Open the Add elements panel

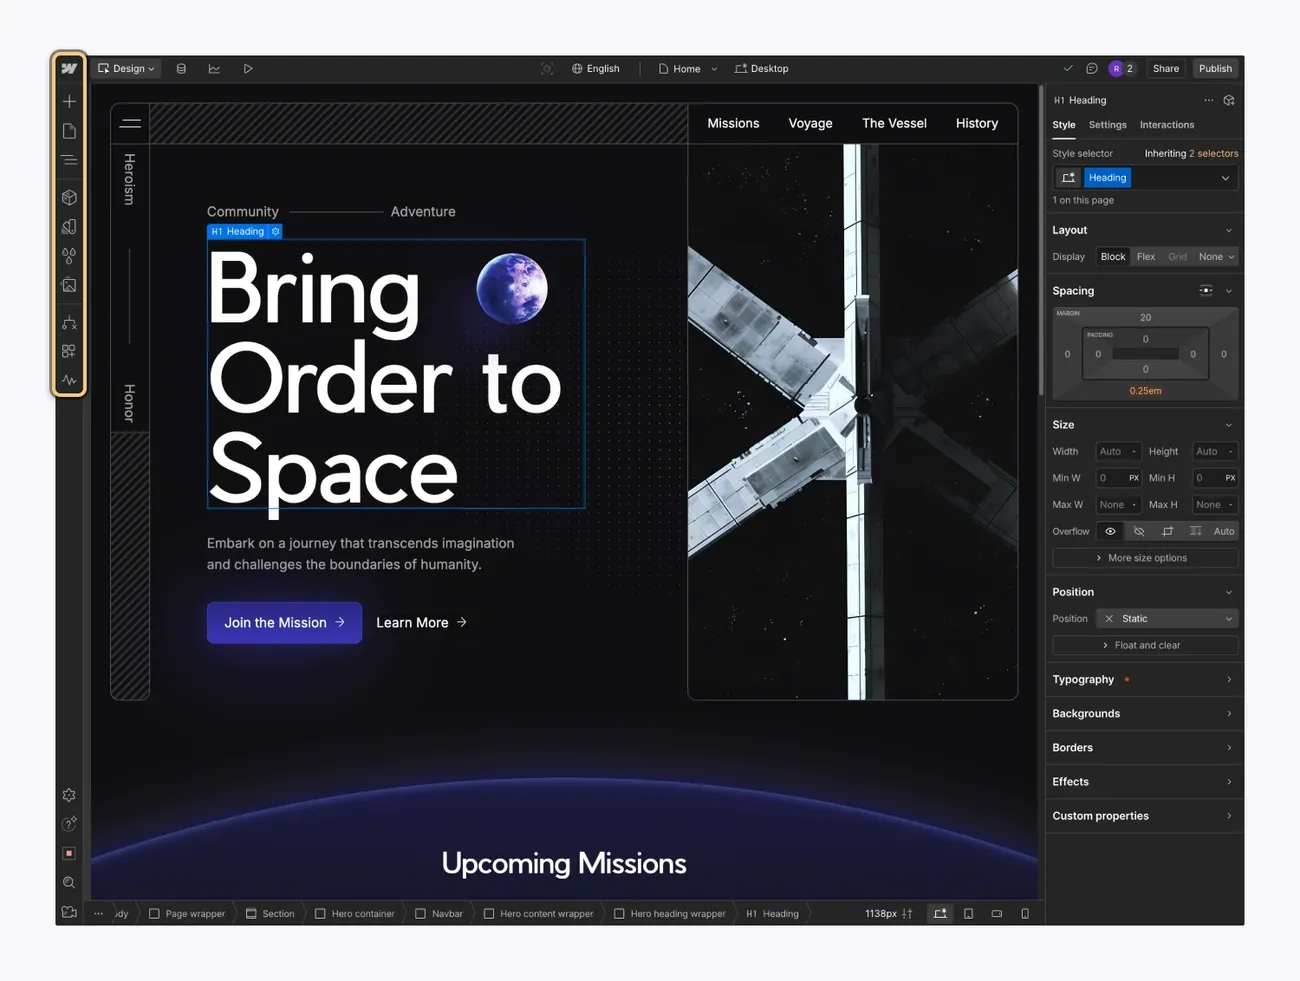pos(69,102)
